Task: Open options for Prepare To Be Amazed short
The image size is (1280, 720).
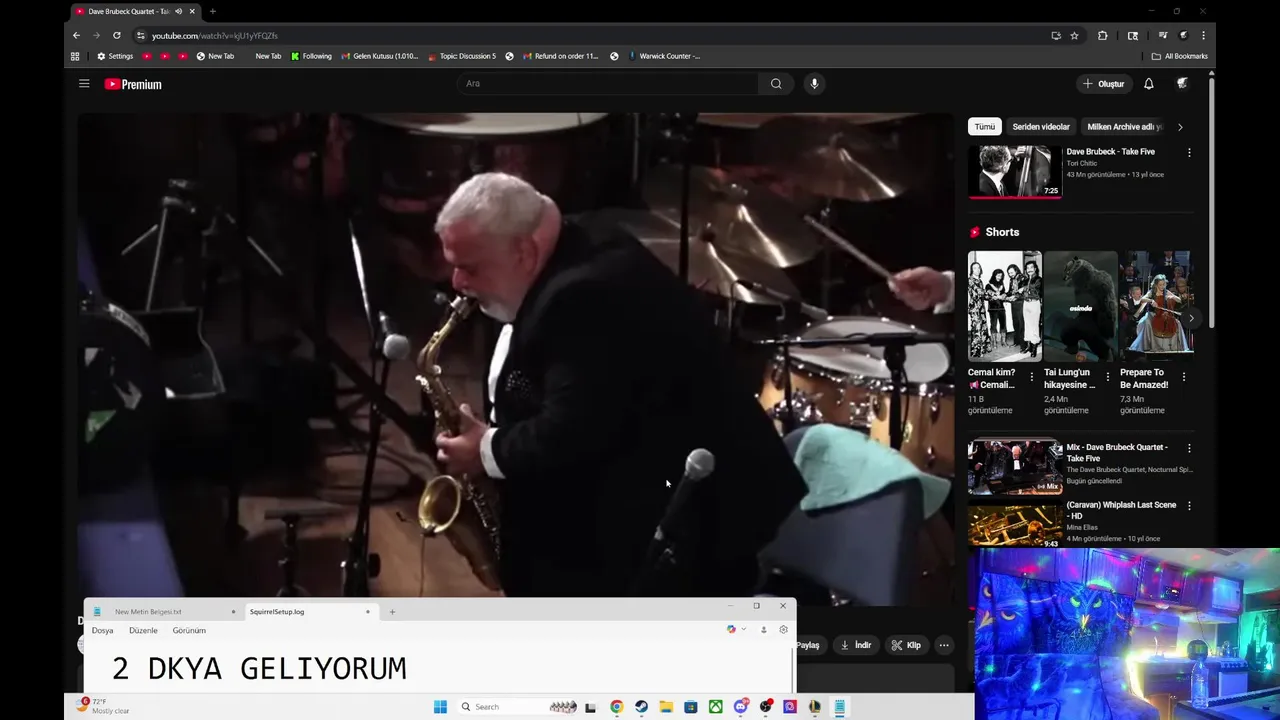Action: 1184,377
